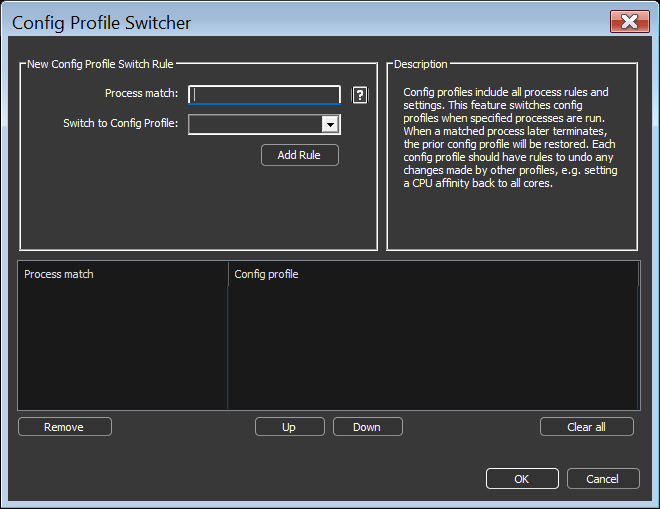
Task: Open the Process match help icon
Action: (x=359, y=95)
